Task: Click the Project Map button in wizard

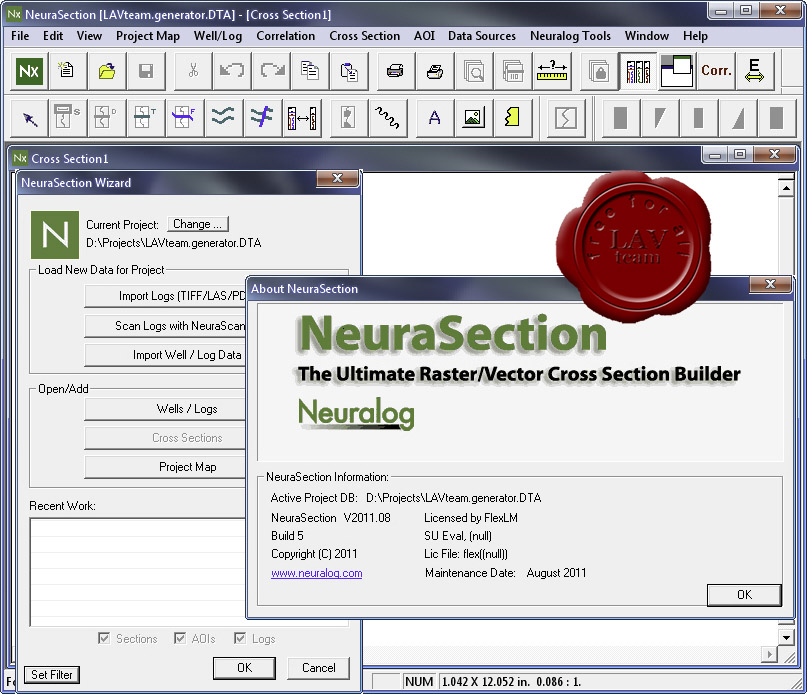Action: click(x=165, y=467)
